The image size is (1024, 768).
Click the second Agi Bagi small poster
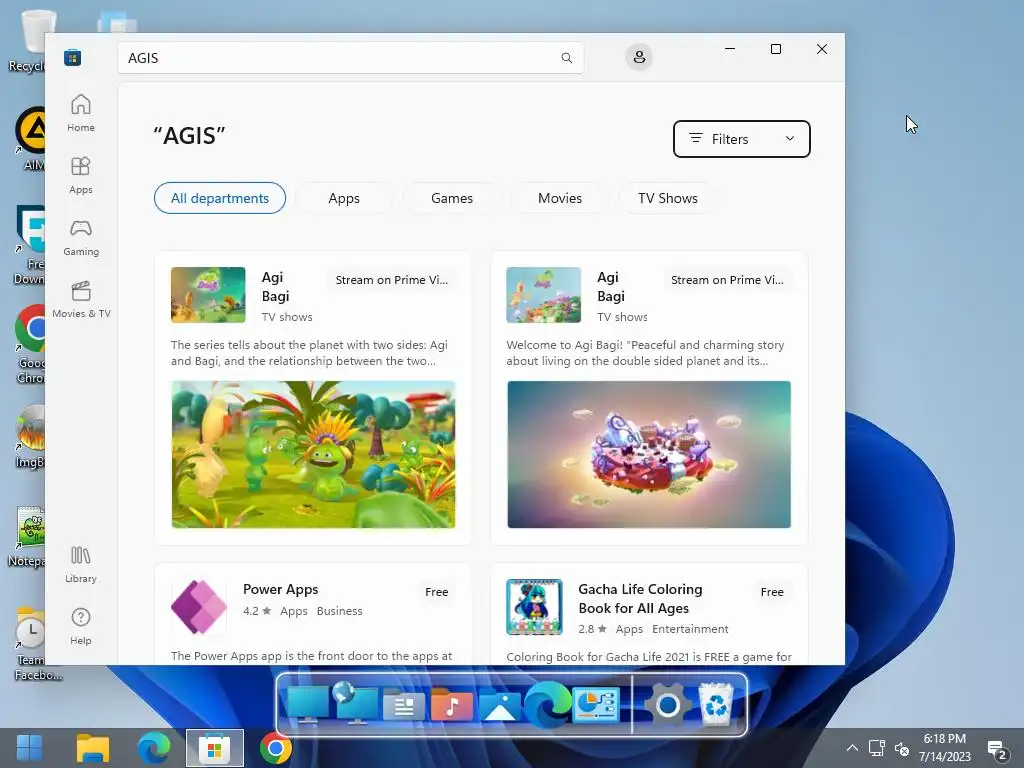click(543, 295)
